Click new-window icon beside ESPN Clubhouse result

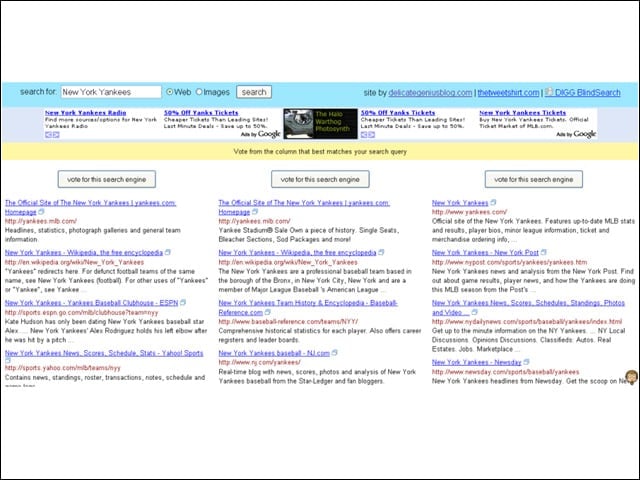(183, 302)
